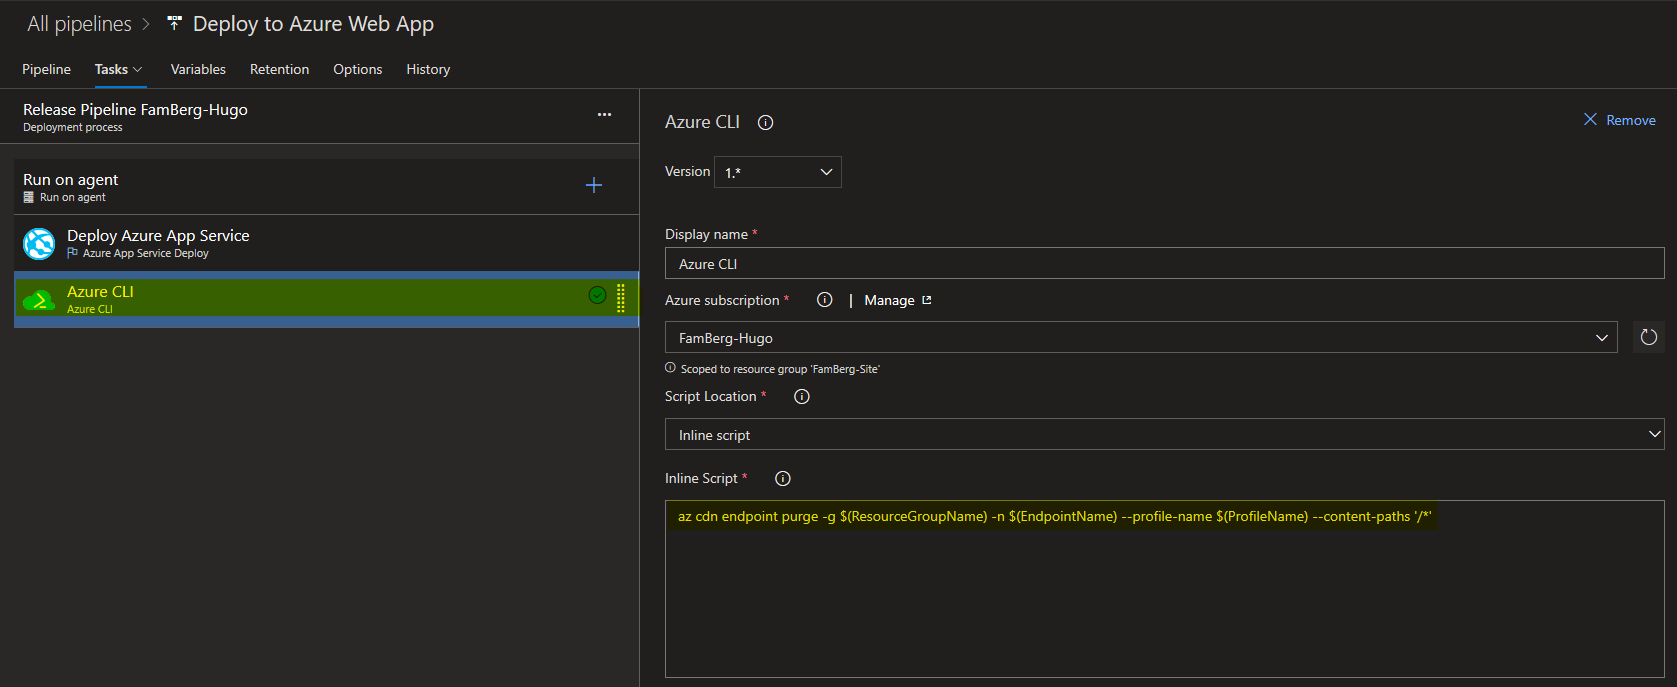Click the Scoped to resource group 'FamBerg-Site' note
1677x687 pixels.
coord(780,369)
